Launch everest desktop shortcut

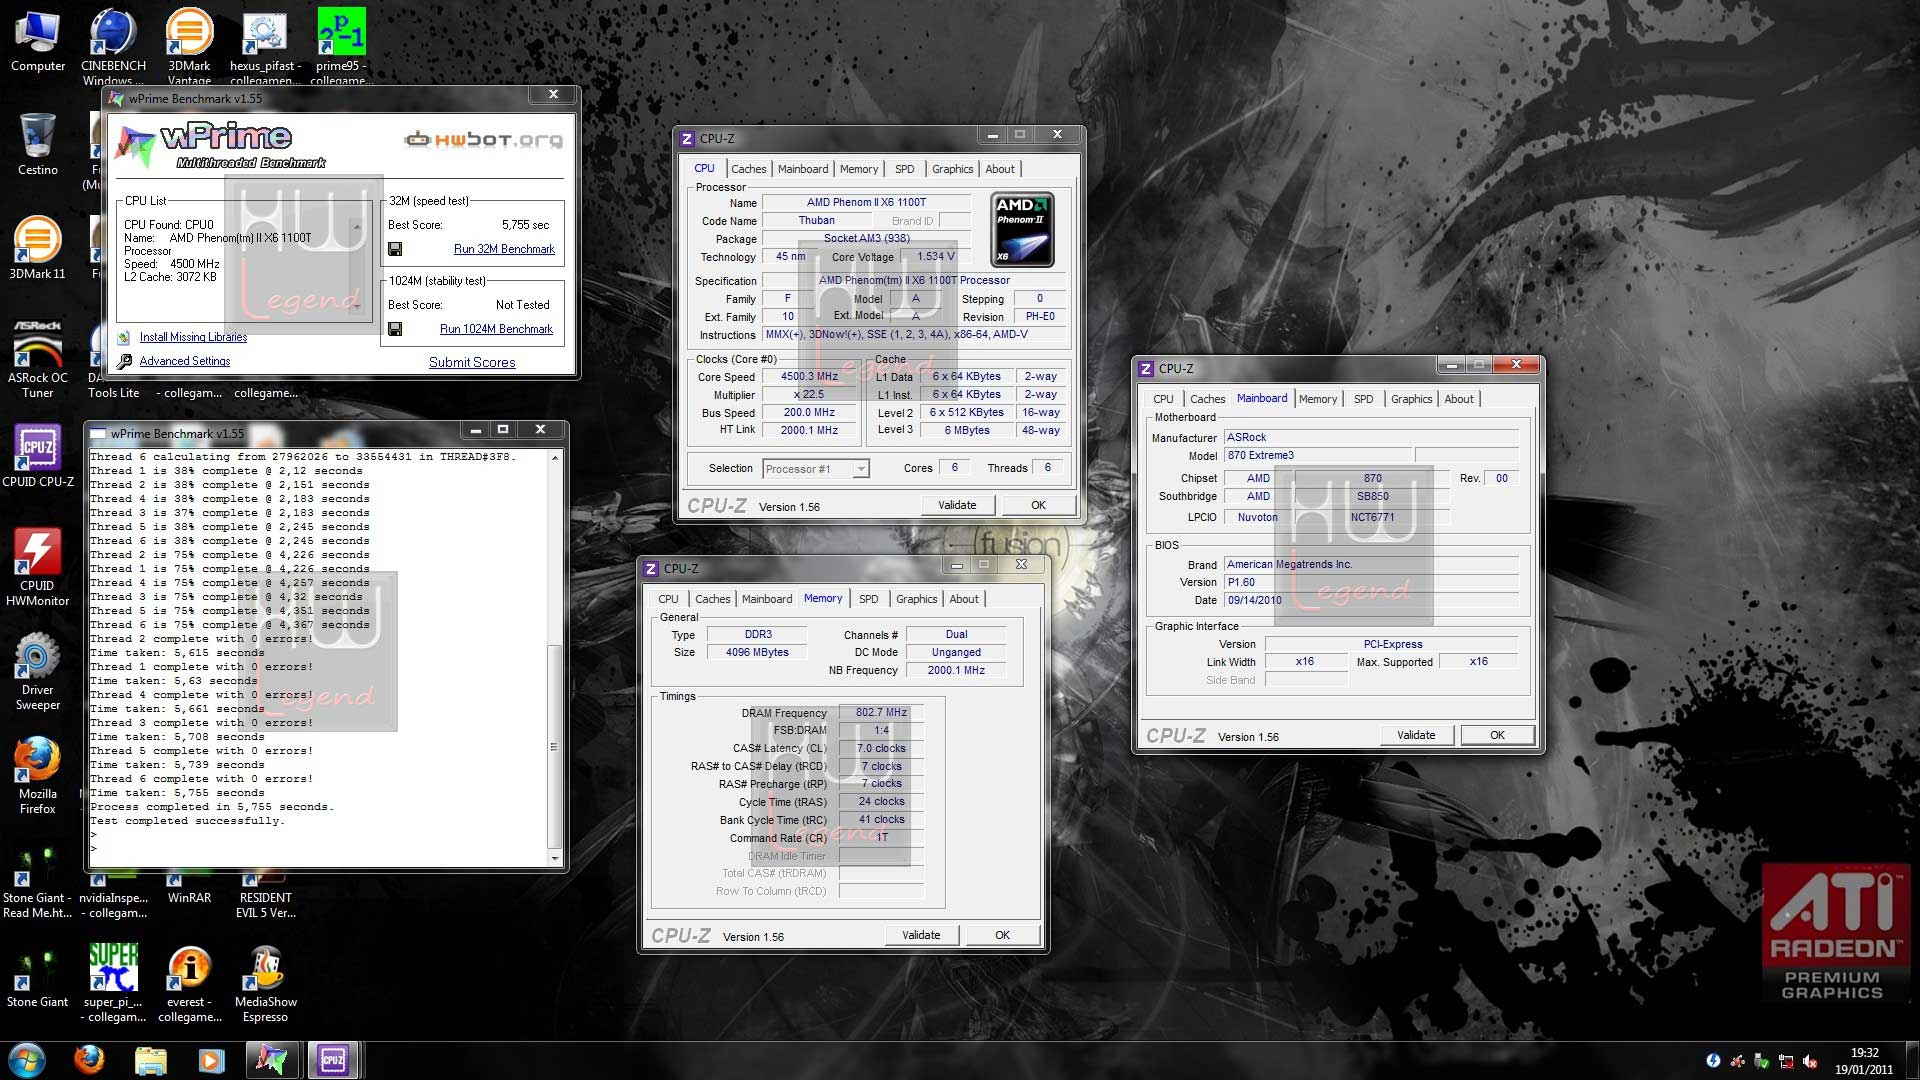click(189, 982)
